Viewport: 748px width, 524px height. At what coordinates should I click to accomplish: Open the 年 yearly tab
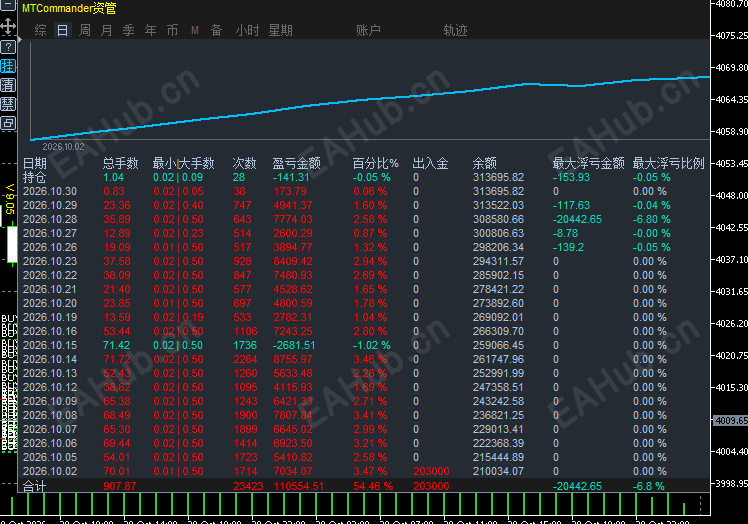point(151,31)
